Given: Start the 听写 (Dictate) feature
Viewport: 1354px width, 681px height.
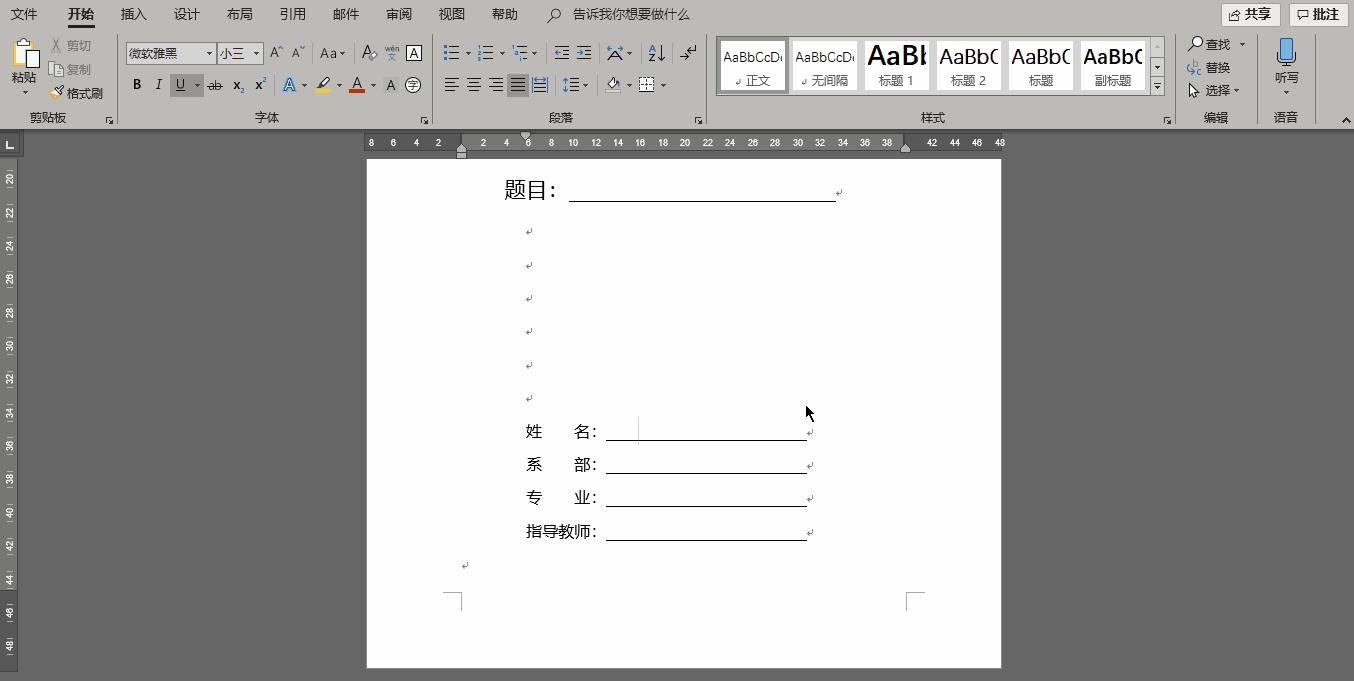Looking at the screenshot, I should [1286, 60].
